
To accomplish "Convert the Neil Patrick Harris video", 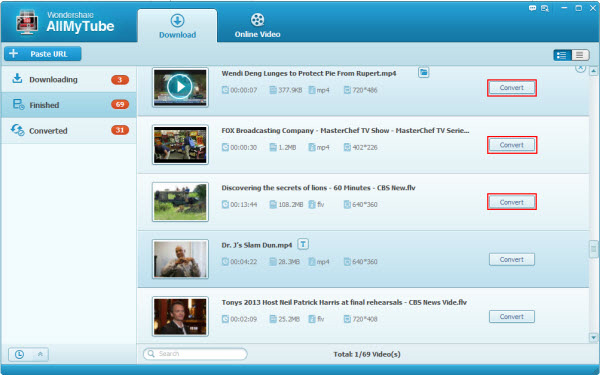I will (512, 316).
